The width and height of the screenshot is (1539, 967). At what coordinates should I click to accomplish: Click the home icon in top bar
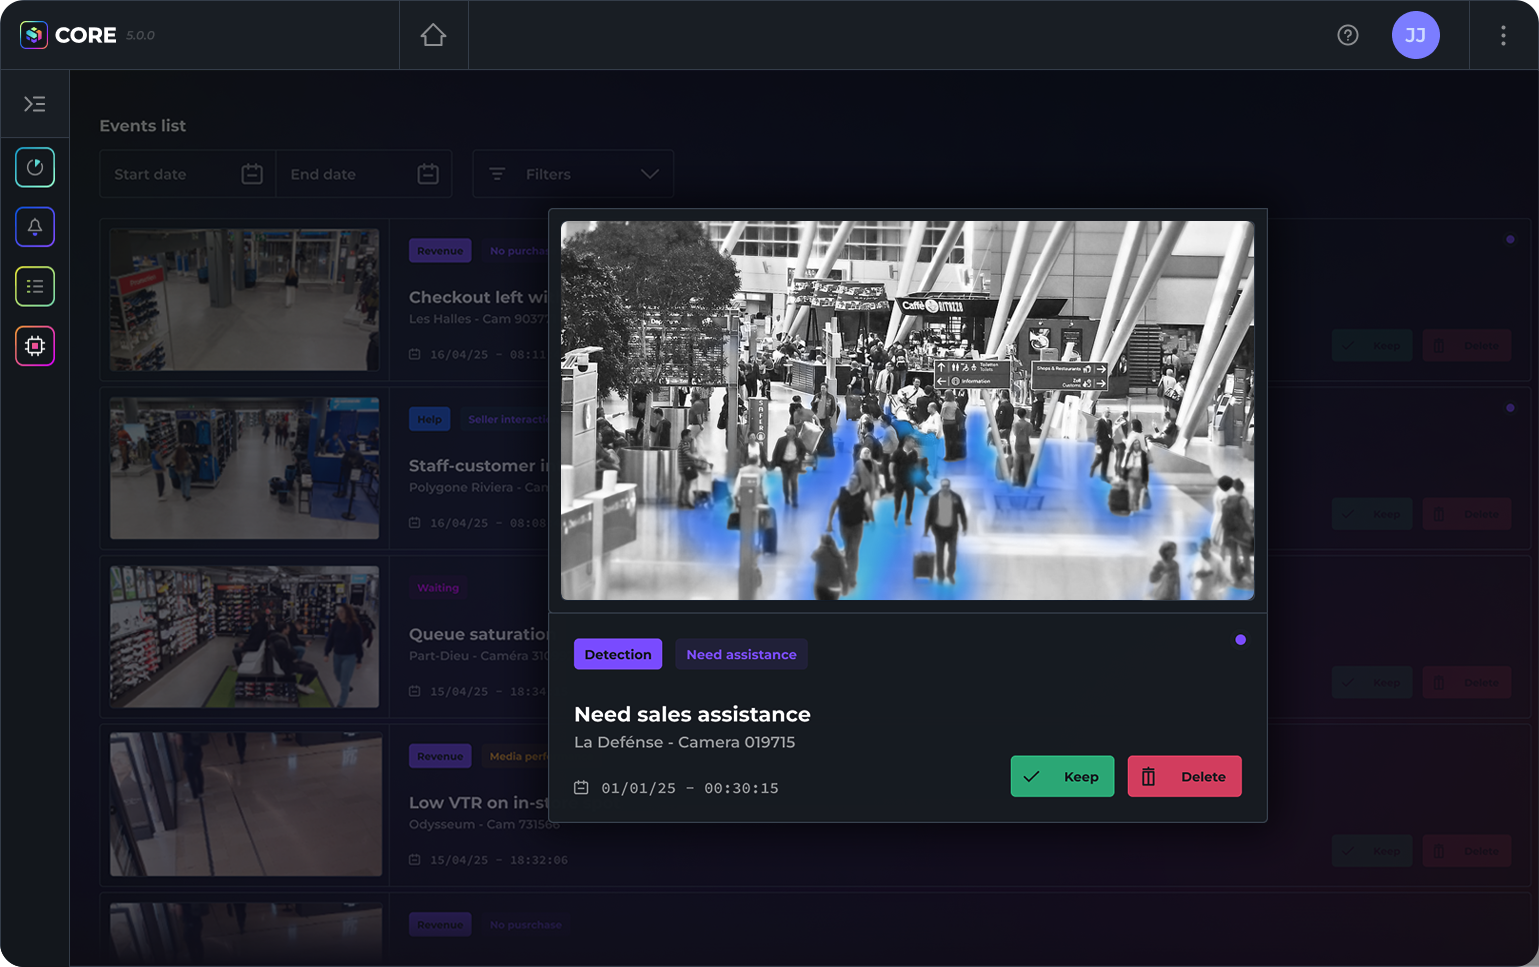[x=433, y=35]
